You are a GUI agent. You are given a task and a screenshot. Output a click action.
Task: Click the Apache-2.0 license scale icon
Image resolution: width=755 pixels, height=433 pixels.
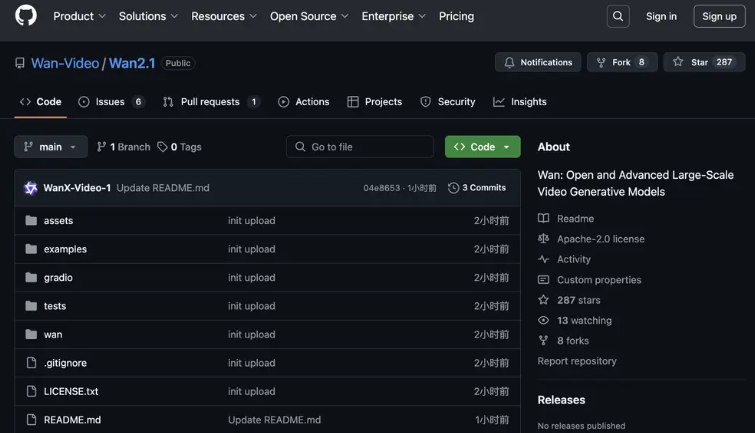(544, 239)
